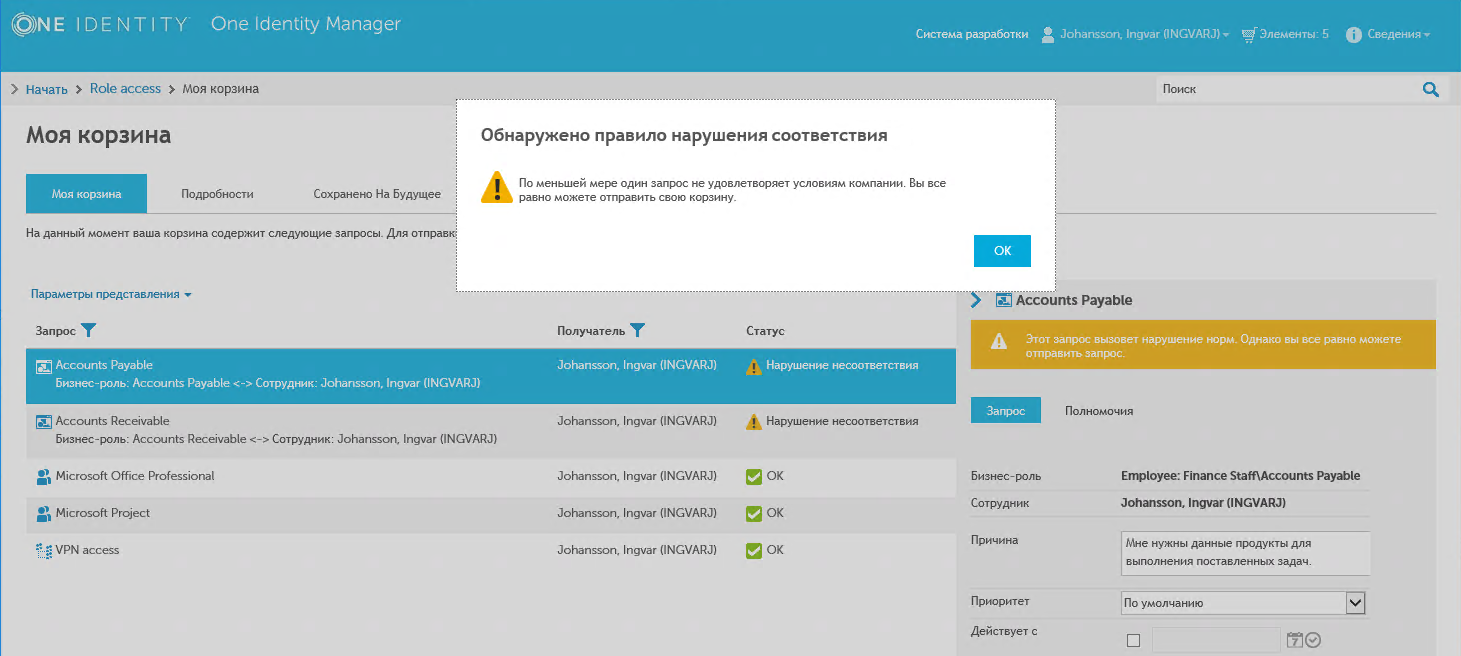This screenshot has width=1461, height=656.
Task: Select the VPN access request
Action: click(x=87, y=550)
